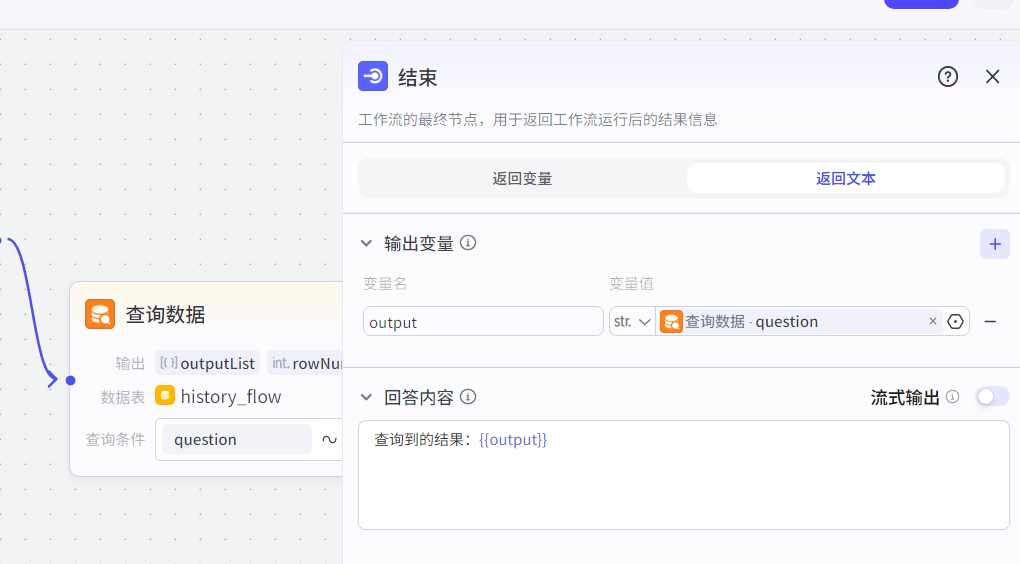Viewport: 1020px width, 564px height.
Task: Click the 变量名 column label
Action: click(x=385, y=284)
